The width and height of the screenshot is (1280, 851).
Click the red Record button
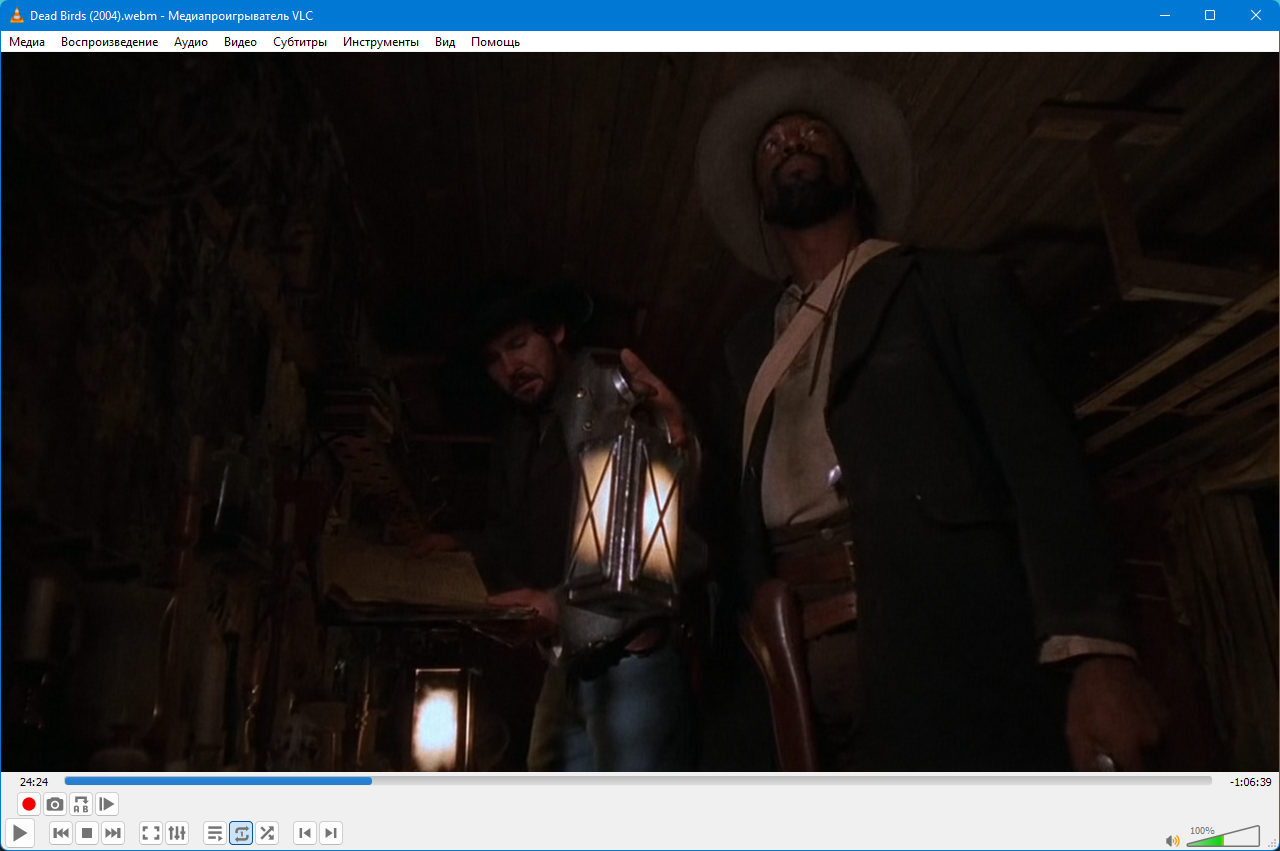[x=29, y=804]
